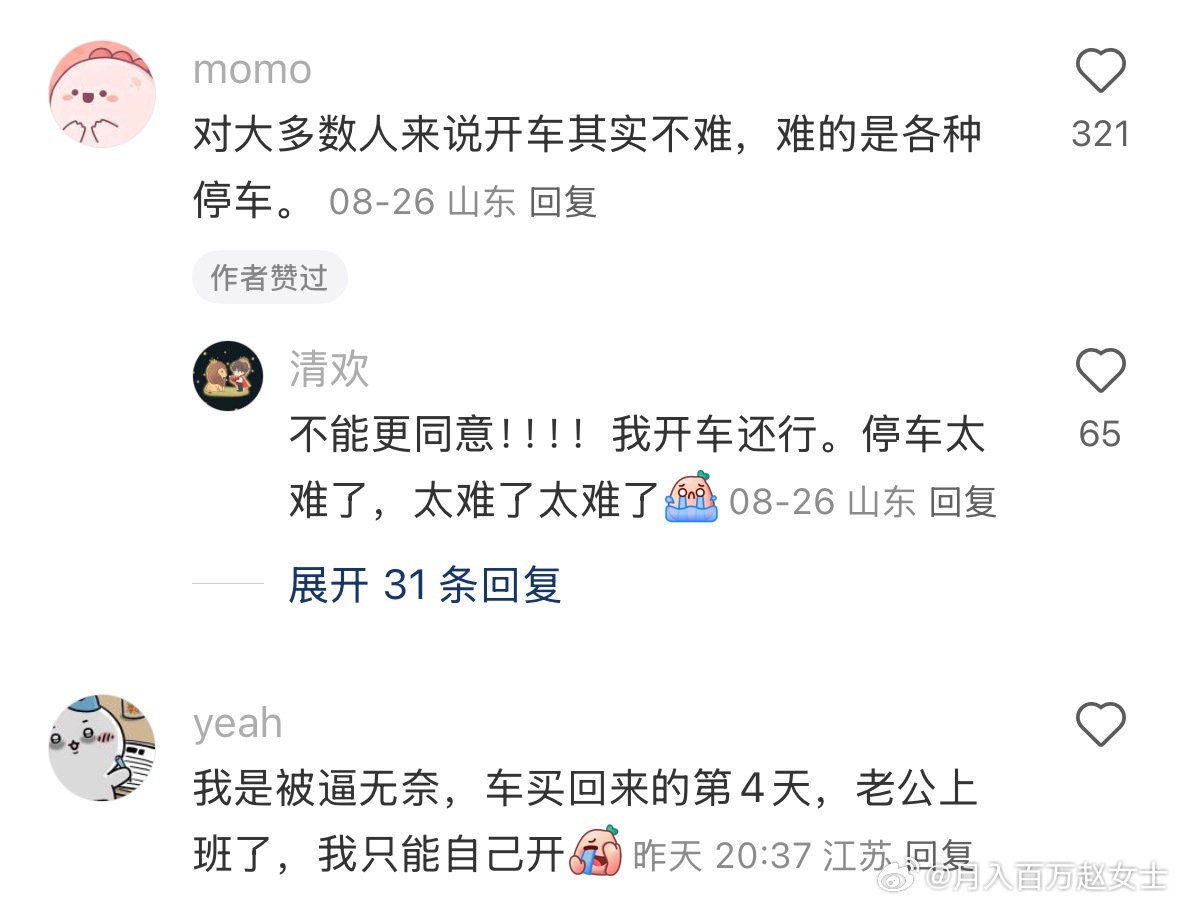Reply to momo's comment

[562, 202]
